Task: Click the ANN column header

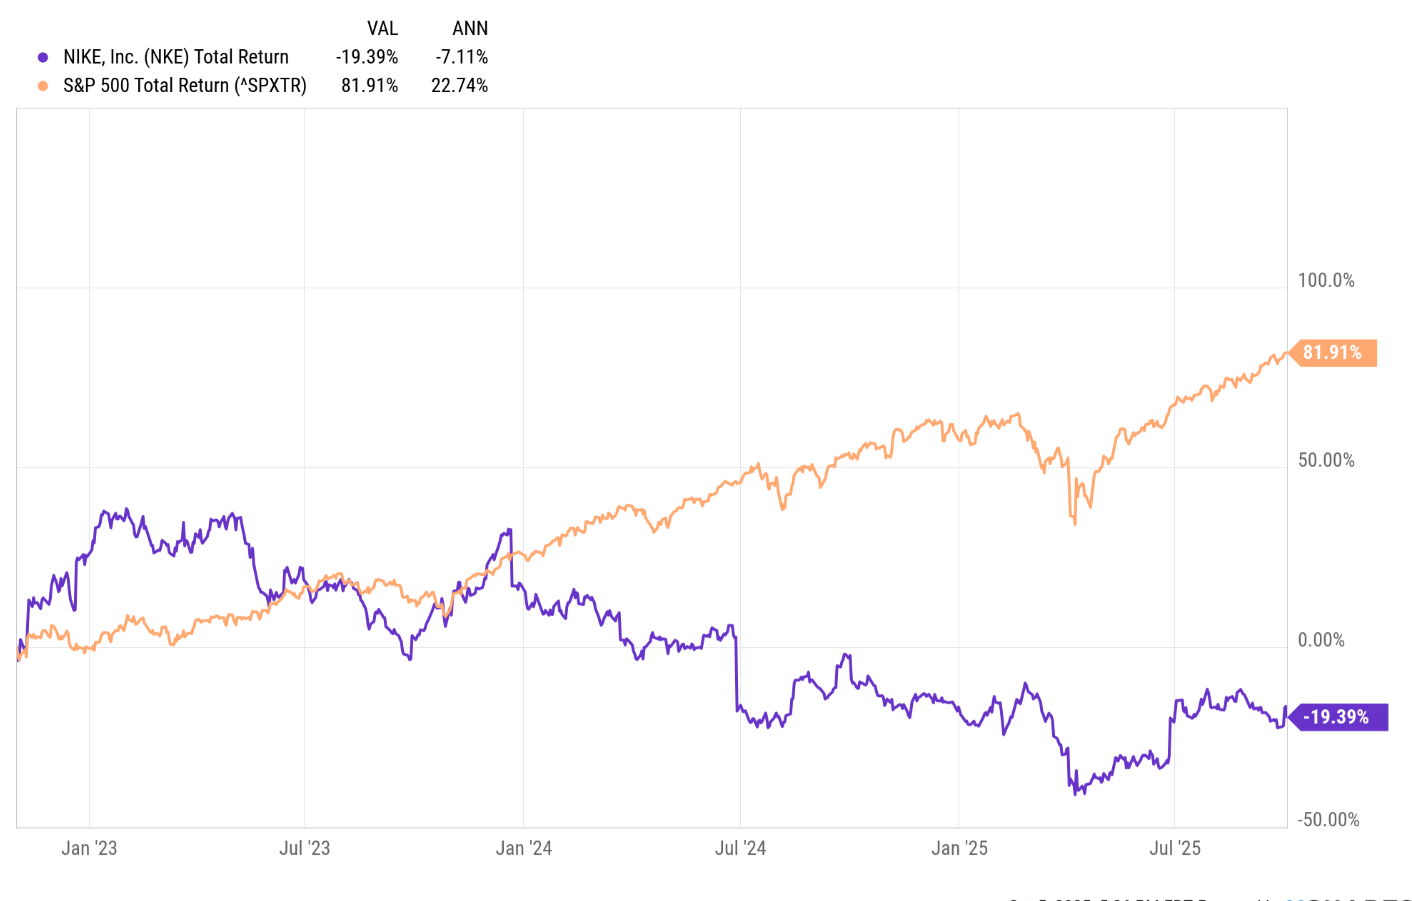Action: tap(470, 28)
